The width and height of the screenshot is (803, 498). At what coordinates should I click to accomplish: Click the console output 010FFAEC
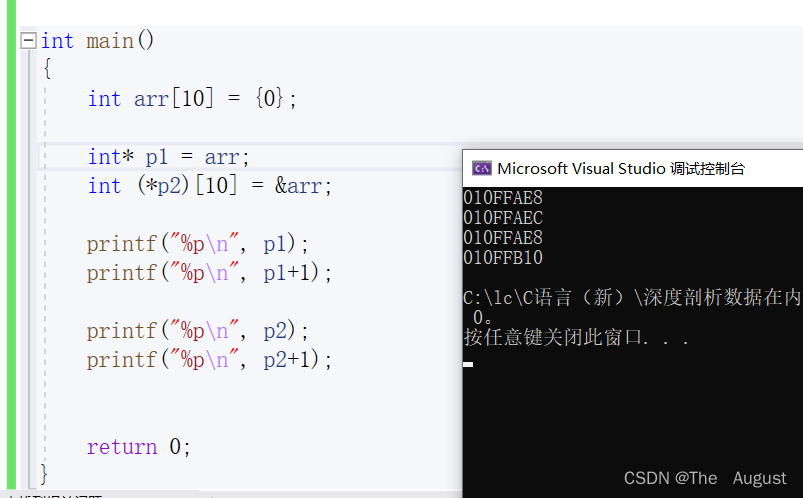click(503, 218)
